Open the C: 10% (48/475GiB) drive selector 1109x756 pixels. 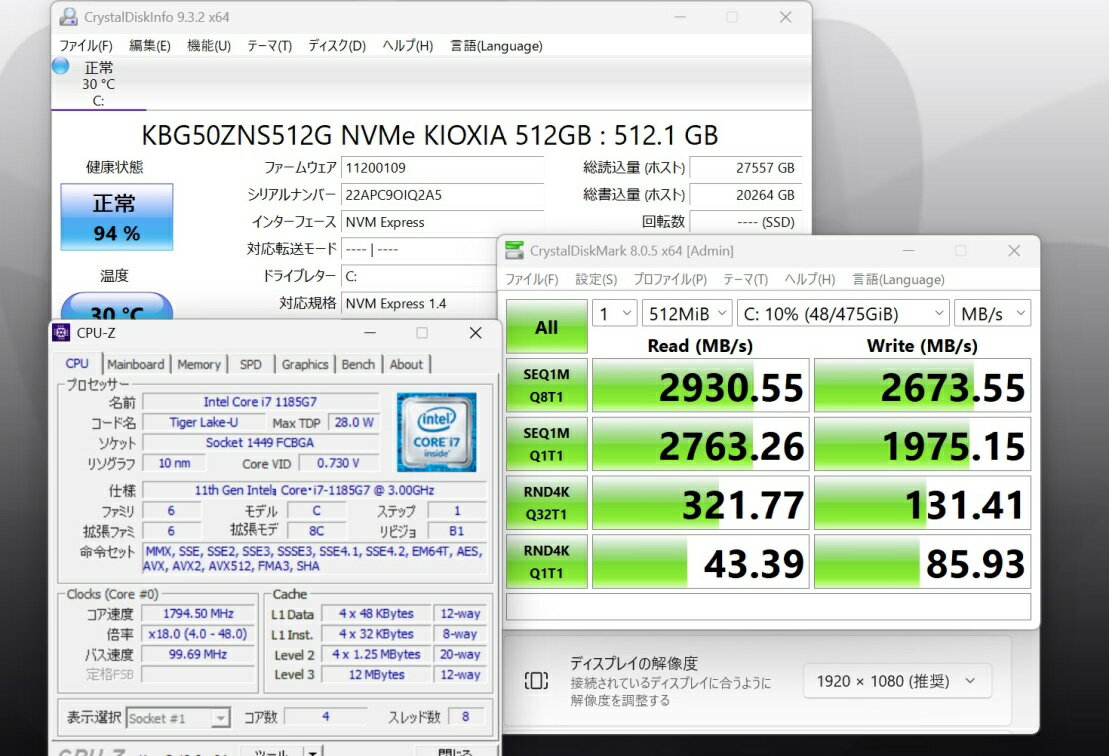pos(842,314)
